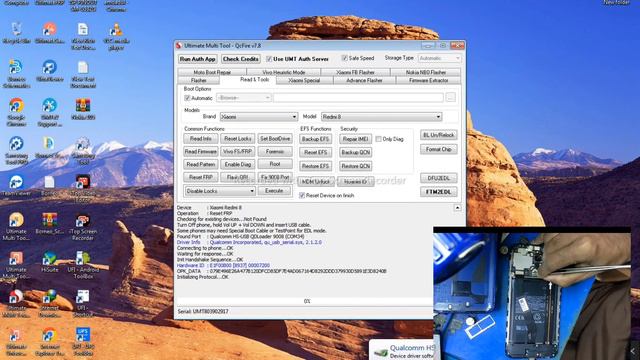Click the 'Driver Info' log line

click(249, 242)
